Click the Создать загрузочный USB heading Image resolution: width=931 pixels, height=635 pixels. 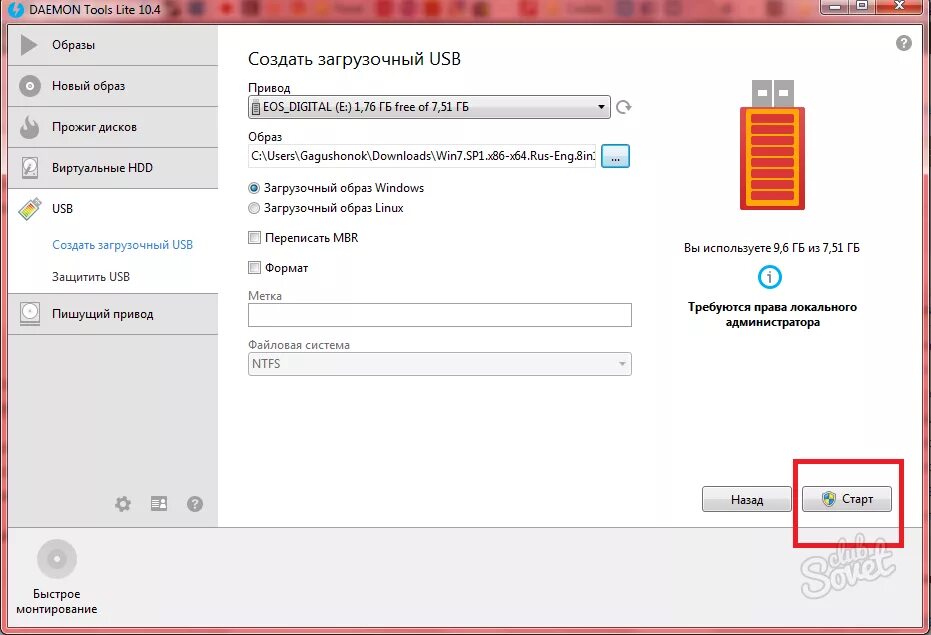click(x=354, y=59)
